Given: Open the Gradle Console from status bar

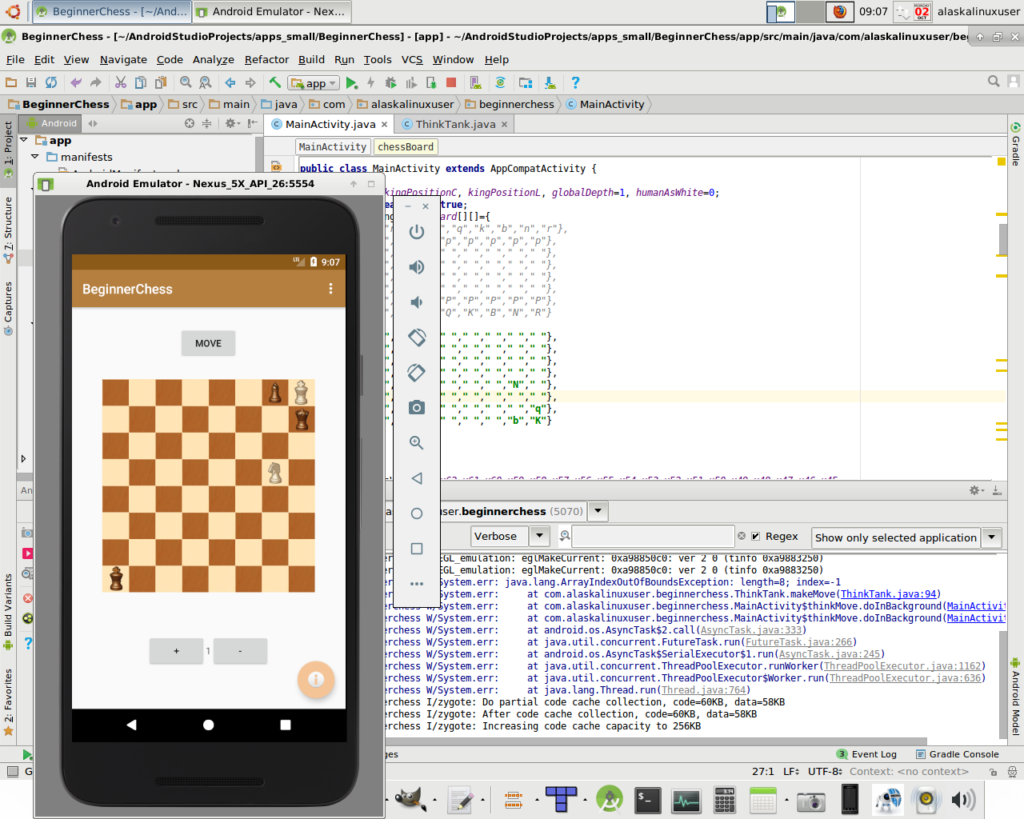Looking at the screenshot, I should 958,754.
